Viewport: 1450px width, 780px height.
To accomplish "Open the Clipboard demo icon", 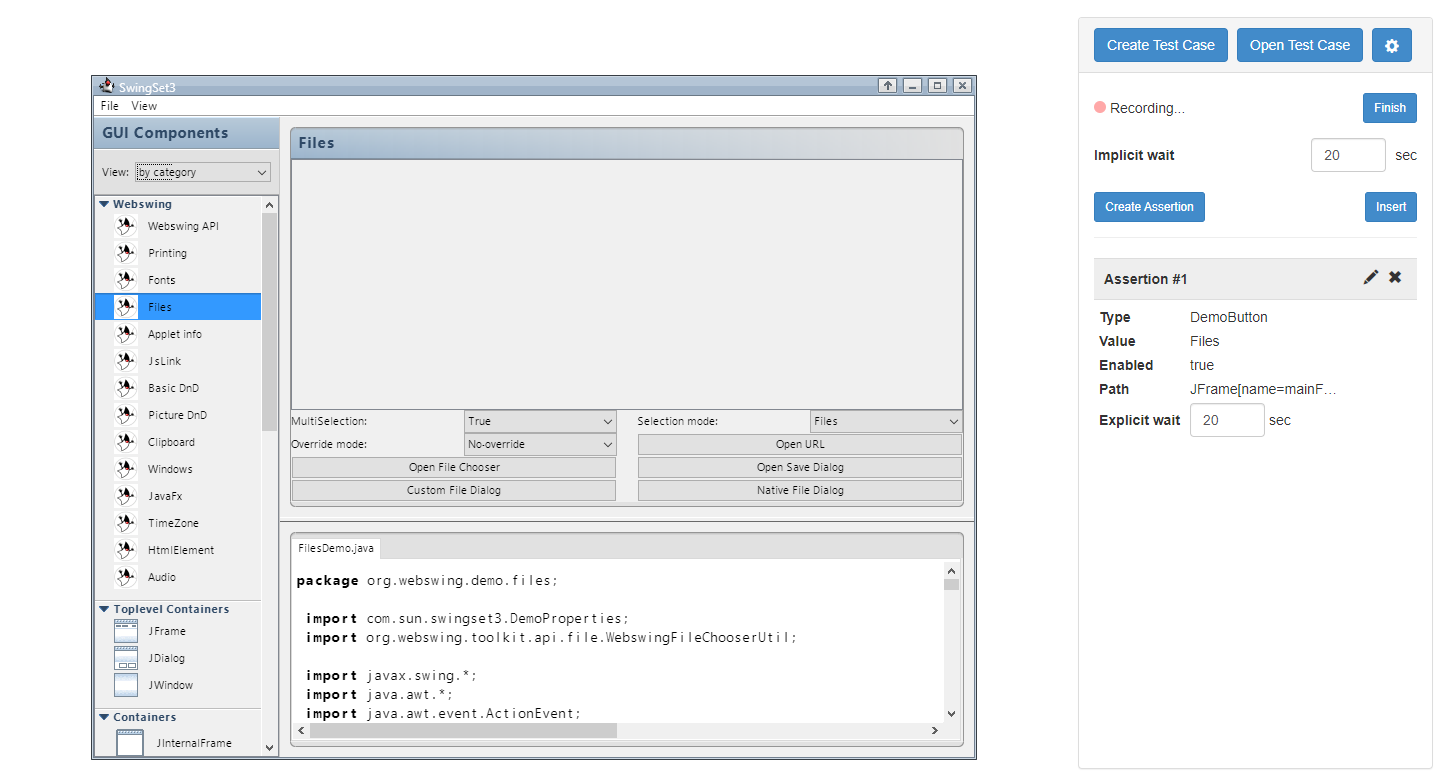I will [126, 442].
